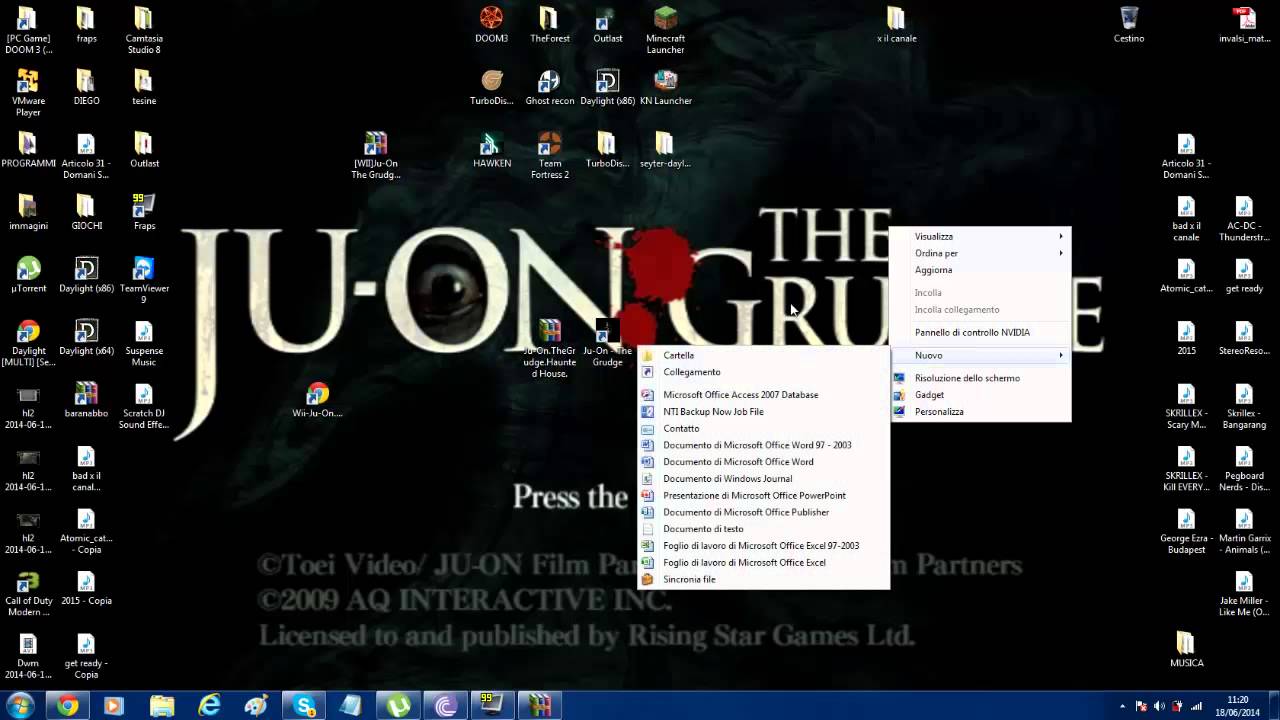Choose Risoluzione dello schermo

[x=980, y=378]
